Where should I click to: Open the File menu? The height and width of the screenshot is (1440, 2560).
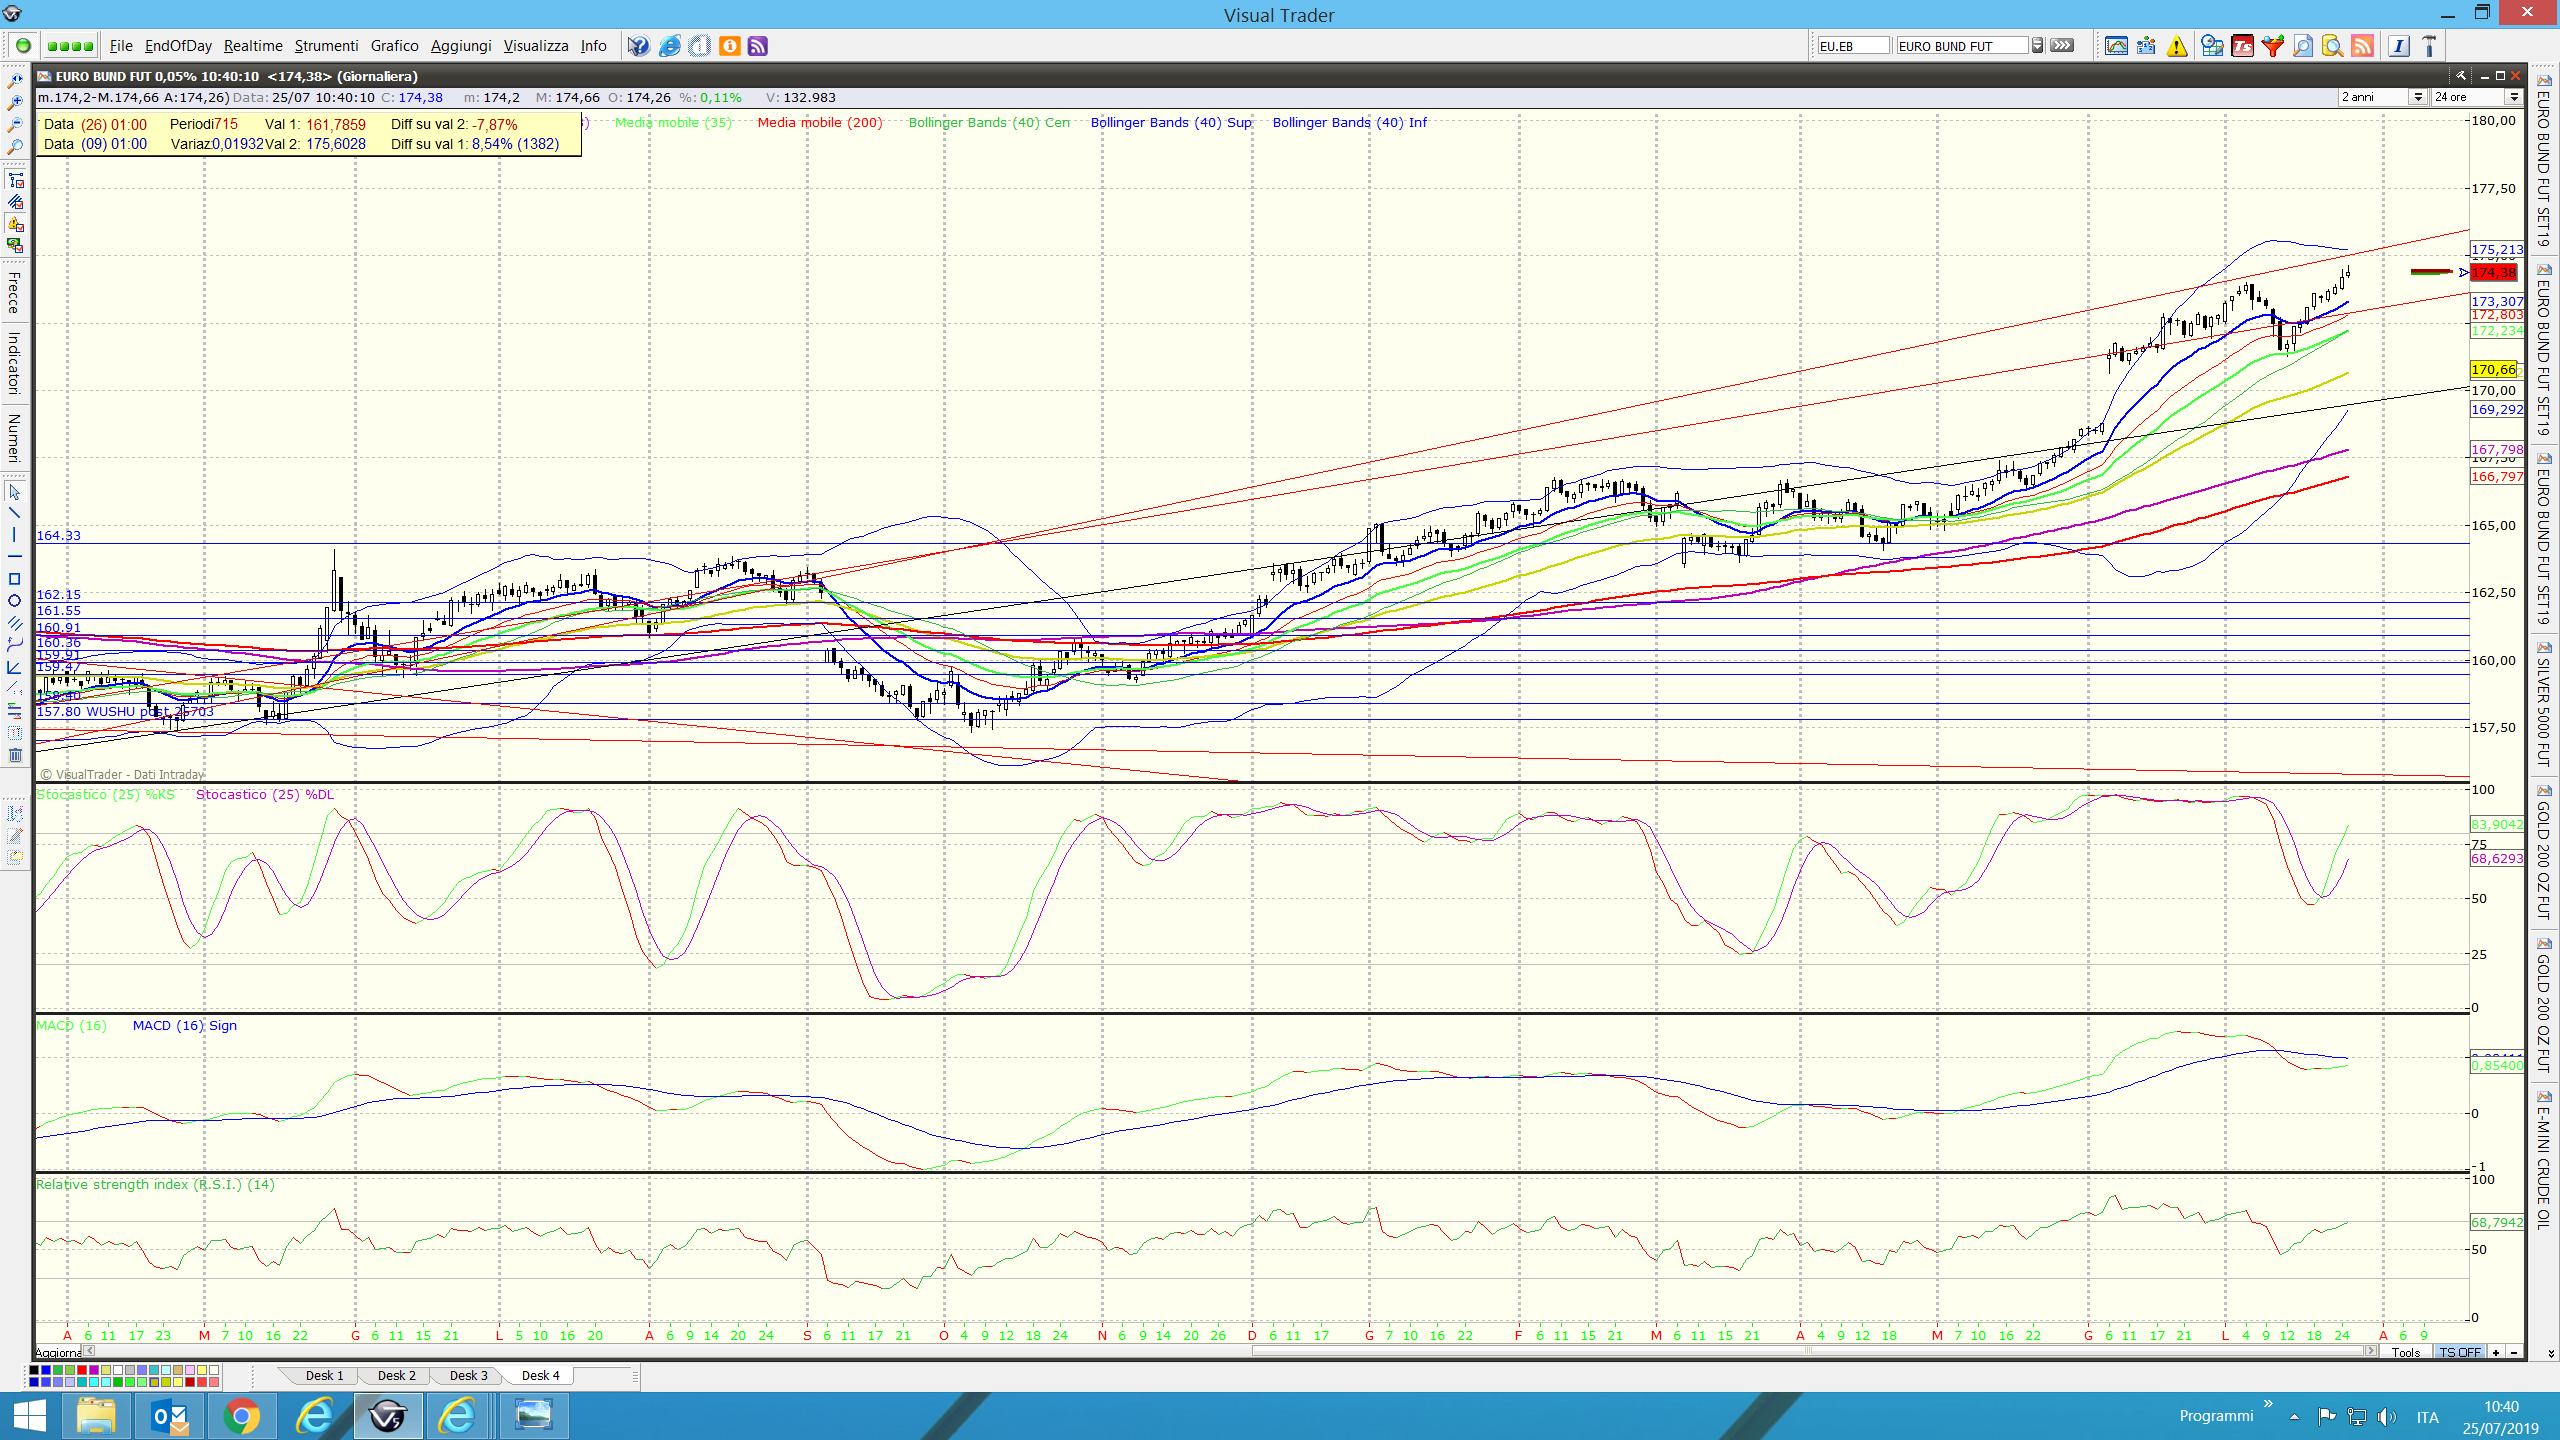pyautogui.click(x=121, y=46)
